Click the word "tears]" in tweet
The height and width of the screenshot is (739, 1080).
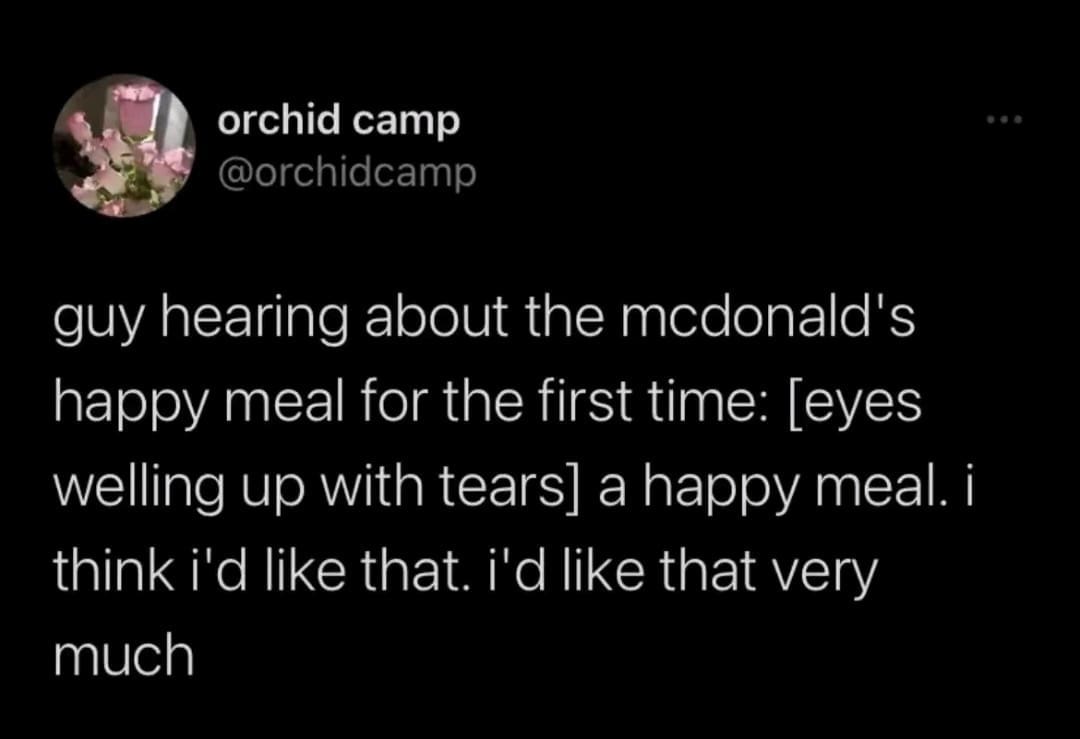point(540,490)
